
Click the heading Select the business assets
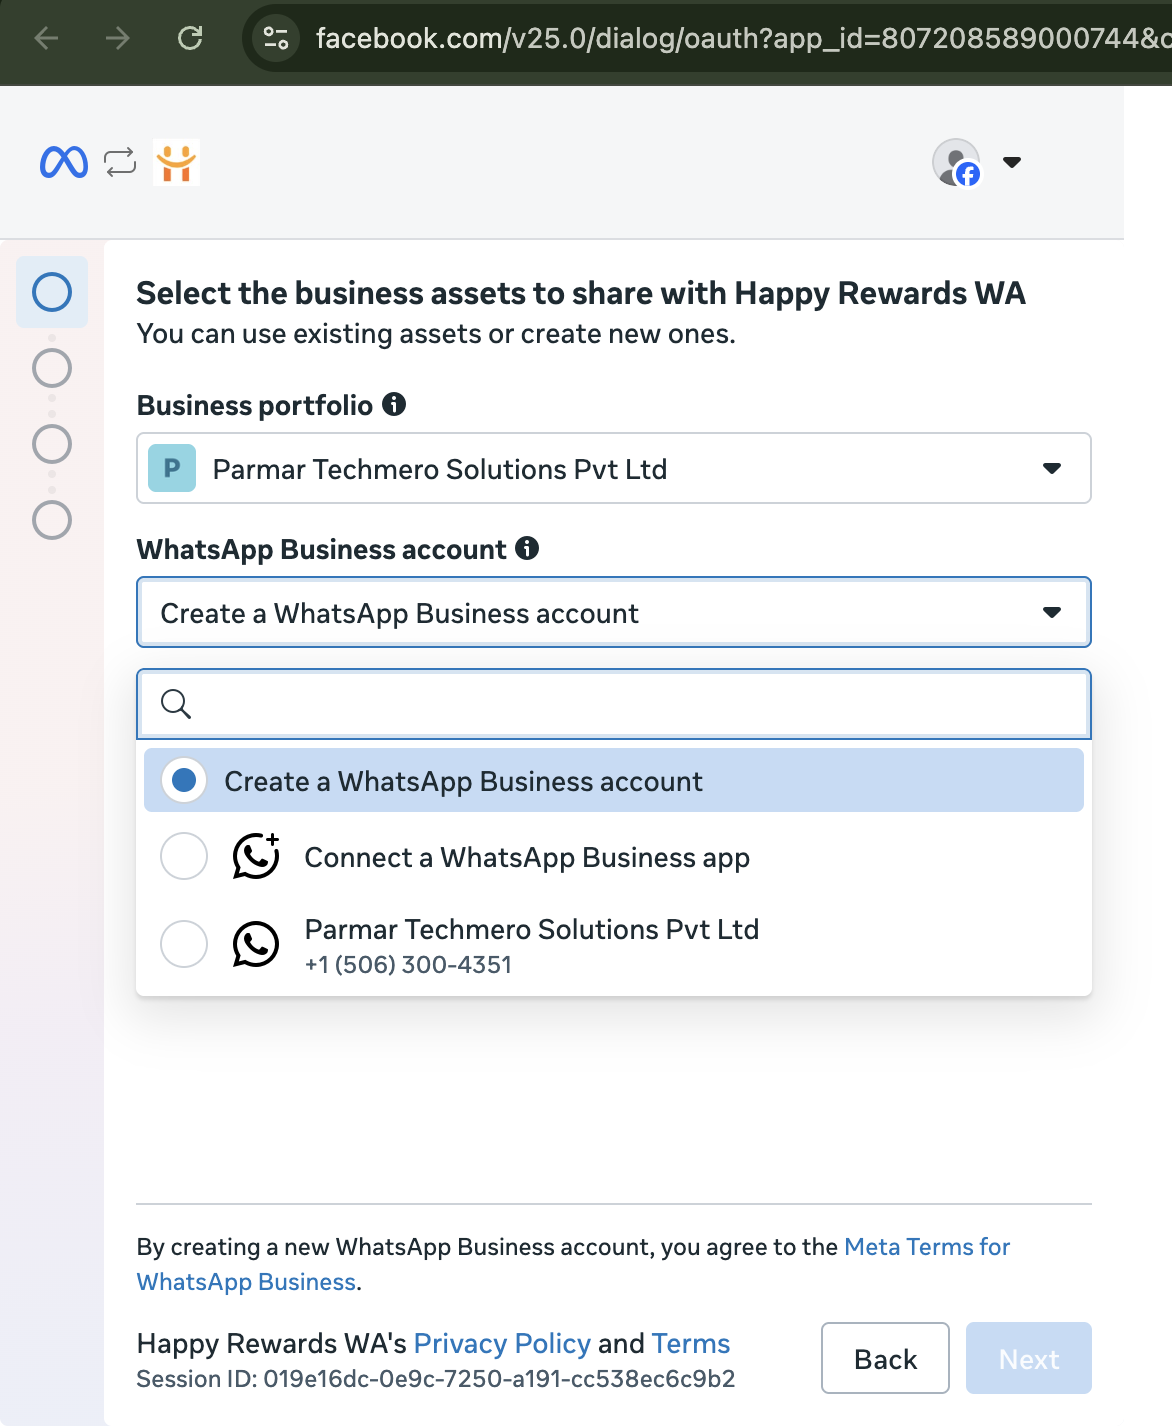(581, 293)
